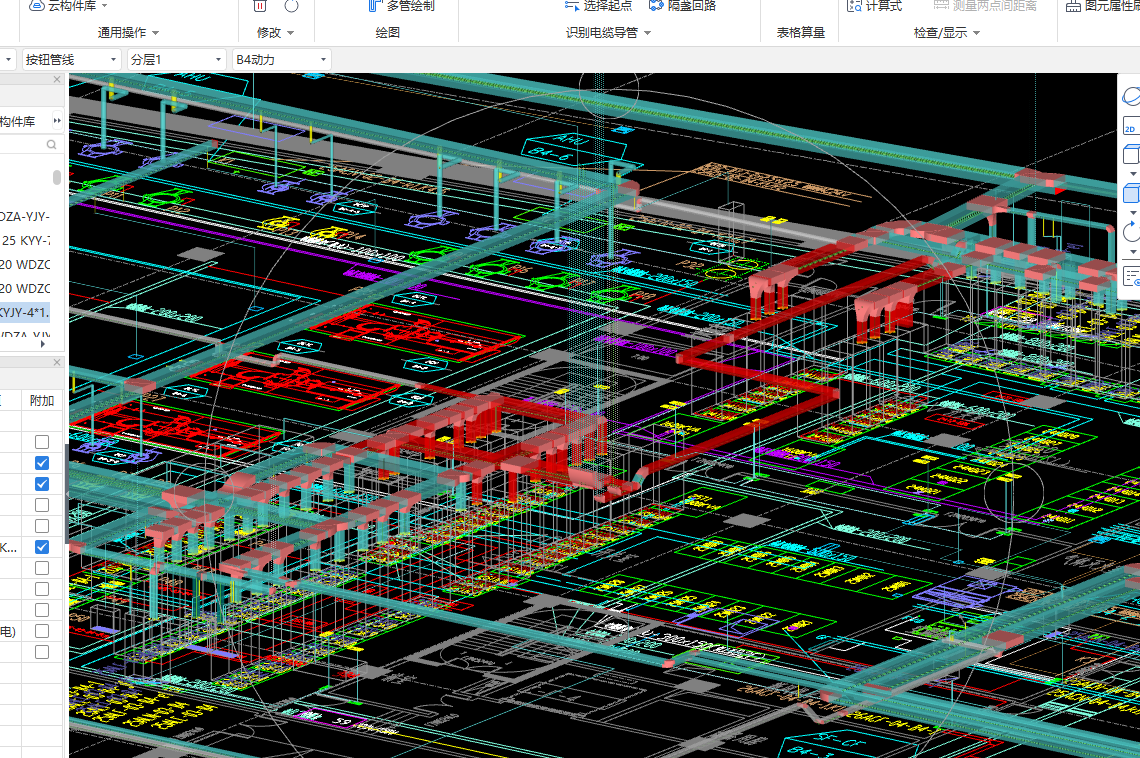Click the orbit view icon in right toolbar
The height and width of the screenshot is (758, 1140).
pos(1131,97)
